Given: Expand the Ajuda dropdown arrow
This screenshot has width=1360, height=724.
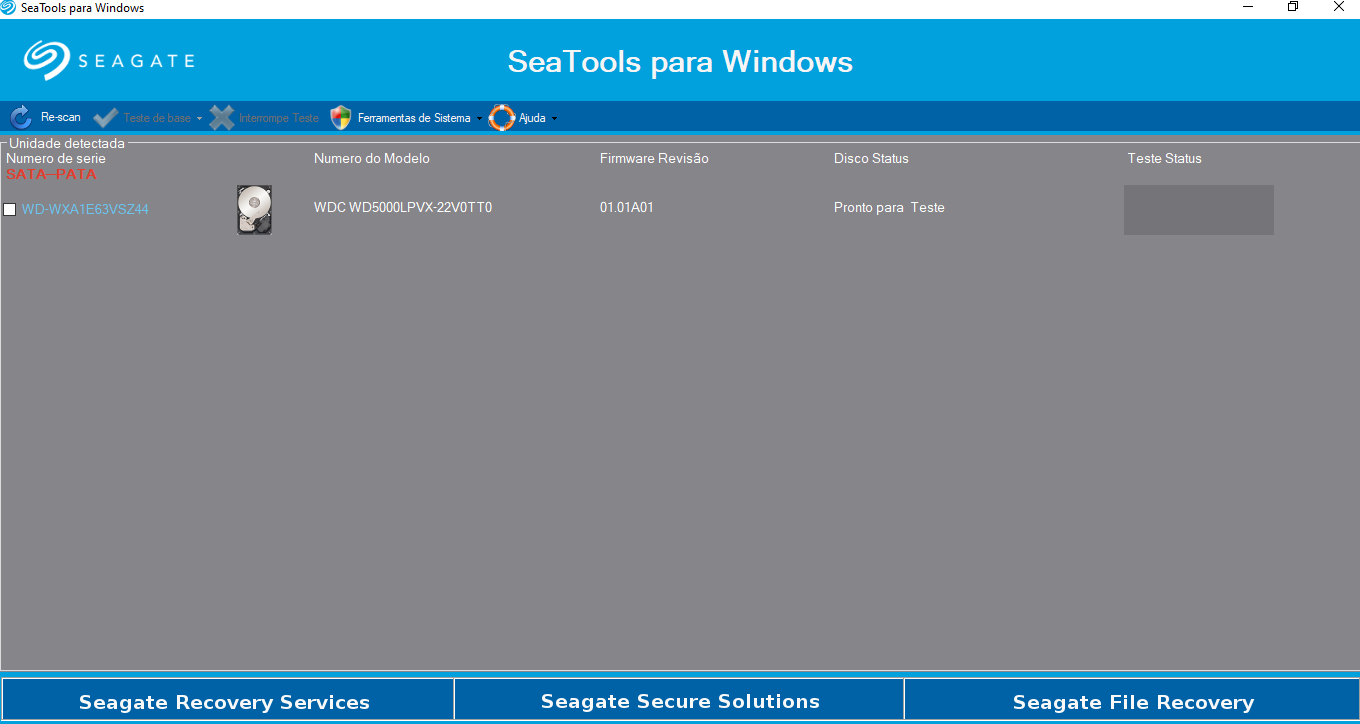Looking at the screenshot, I should [554, 118].
